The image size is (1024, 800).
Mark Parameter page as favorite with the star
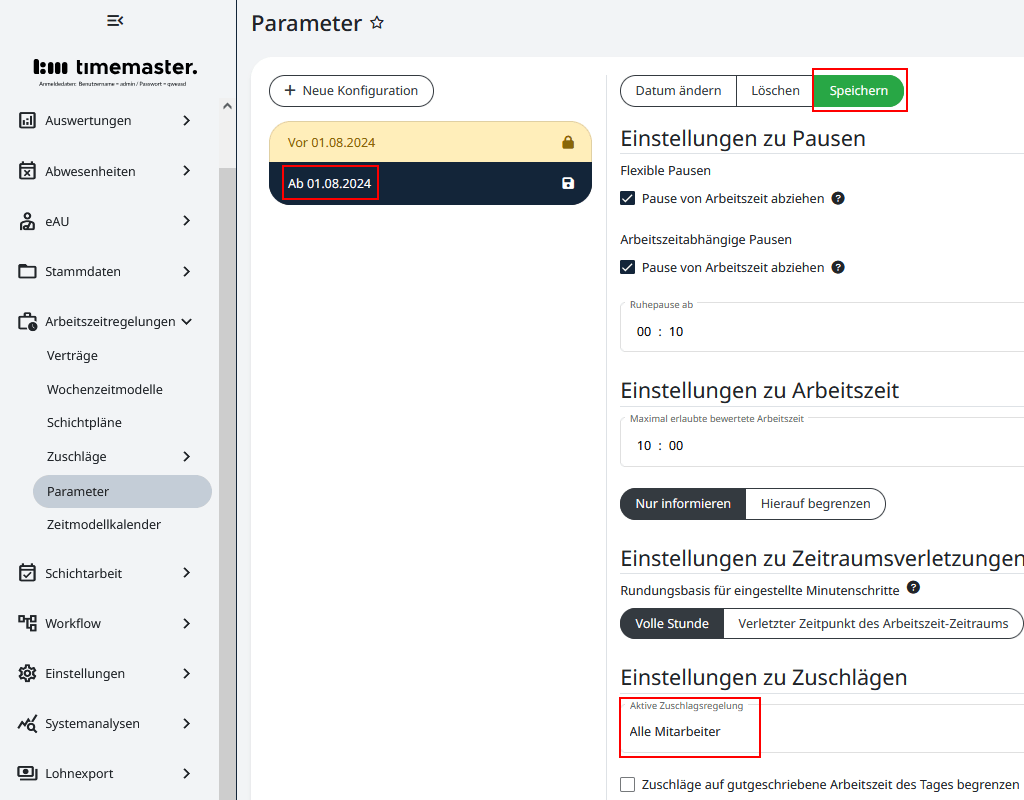coord(376,22)
